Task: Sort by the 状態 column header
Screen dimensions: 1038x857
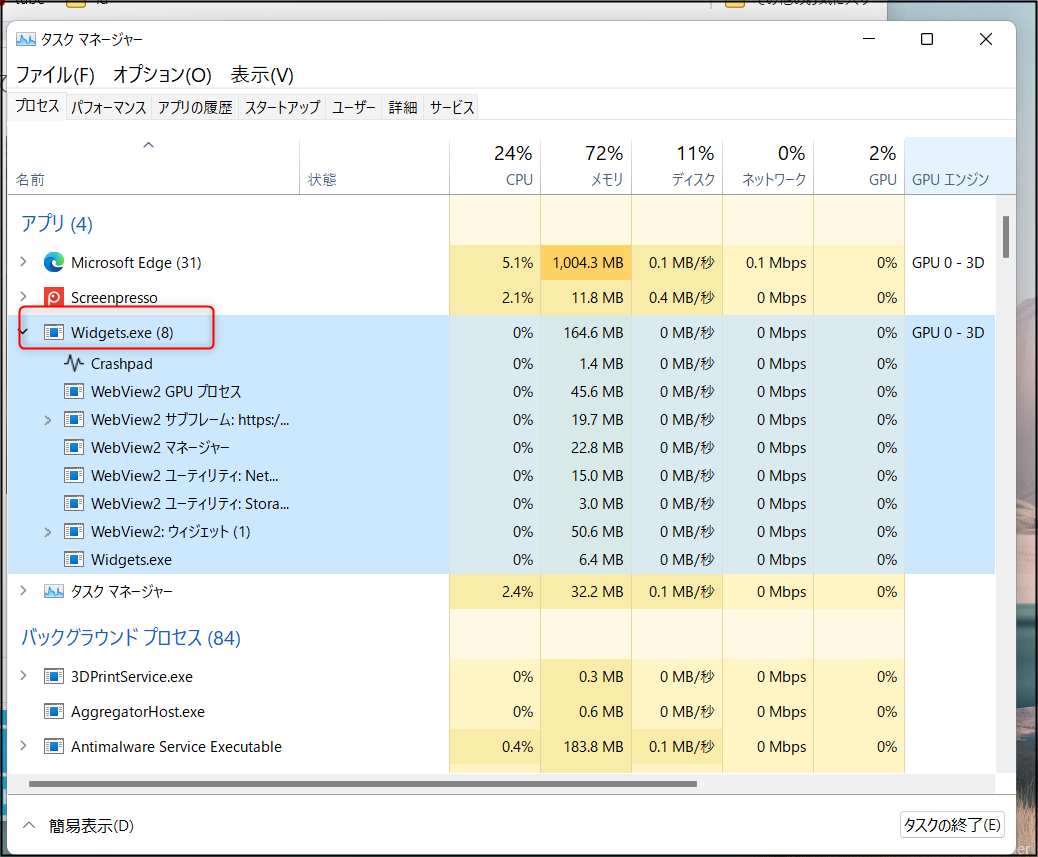Action: pos(374,167)
